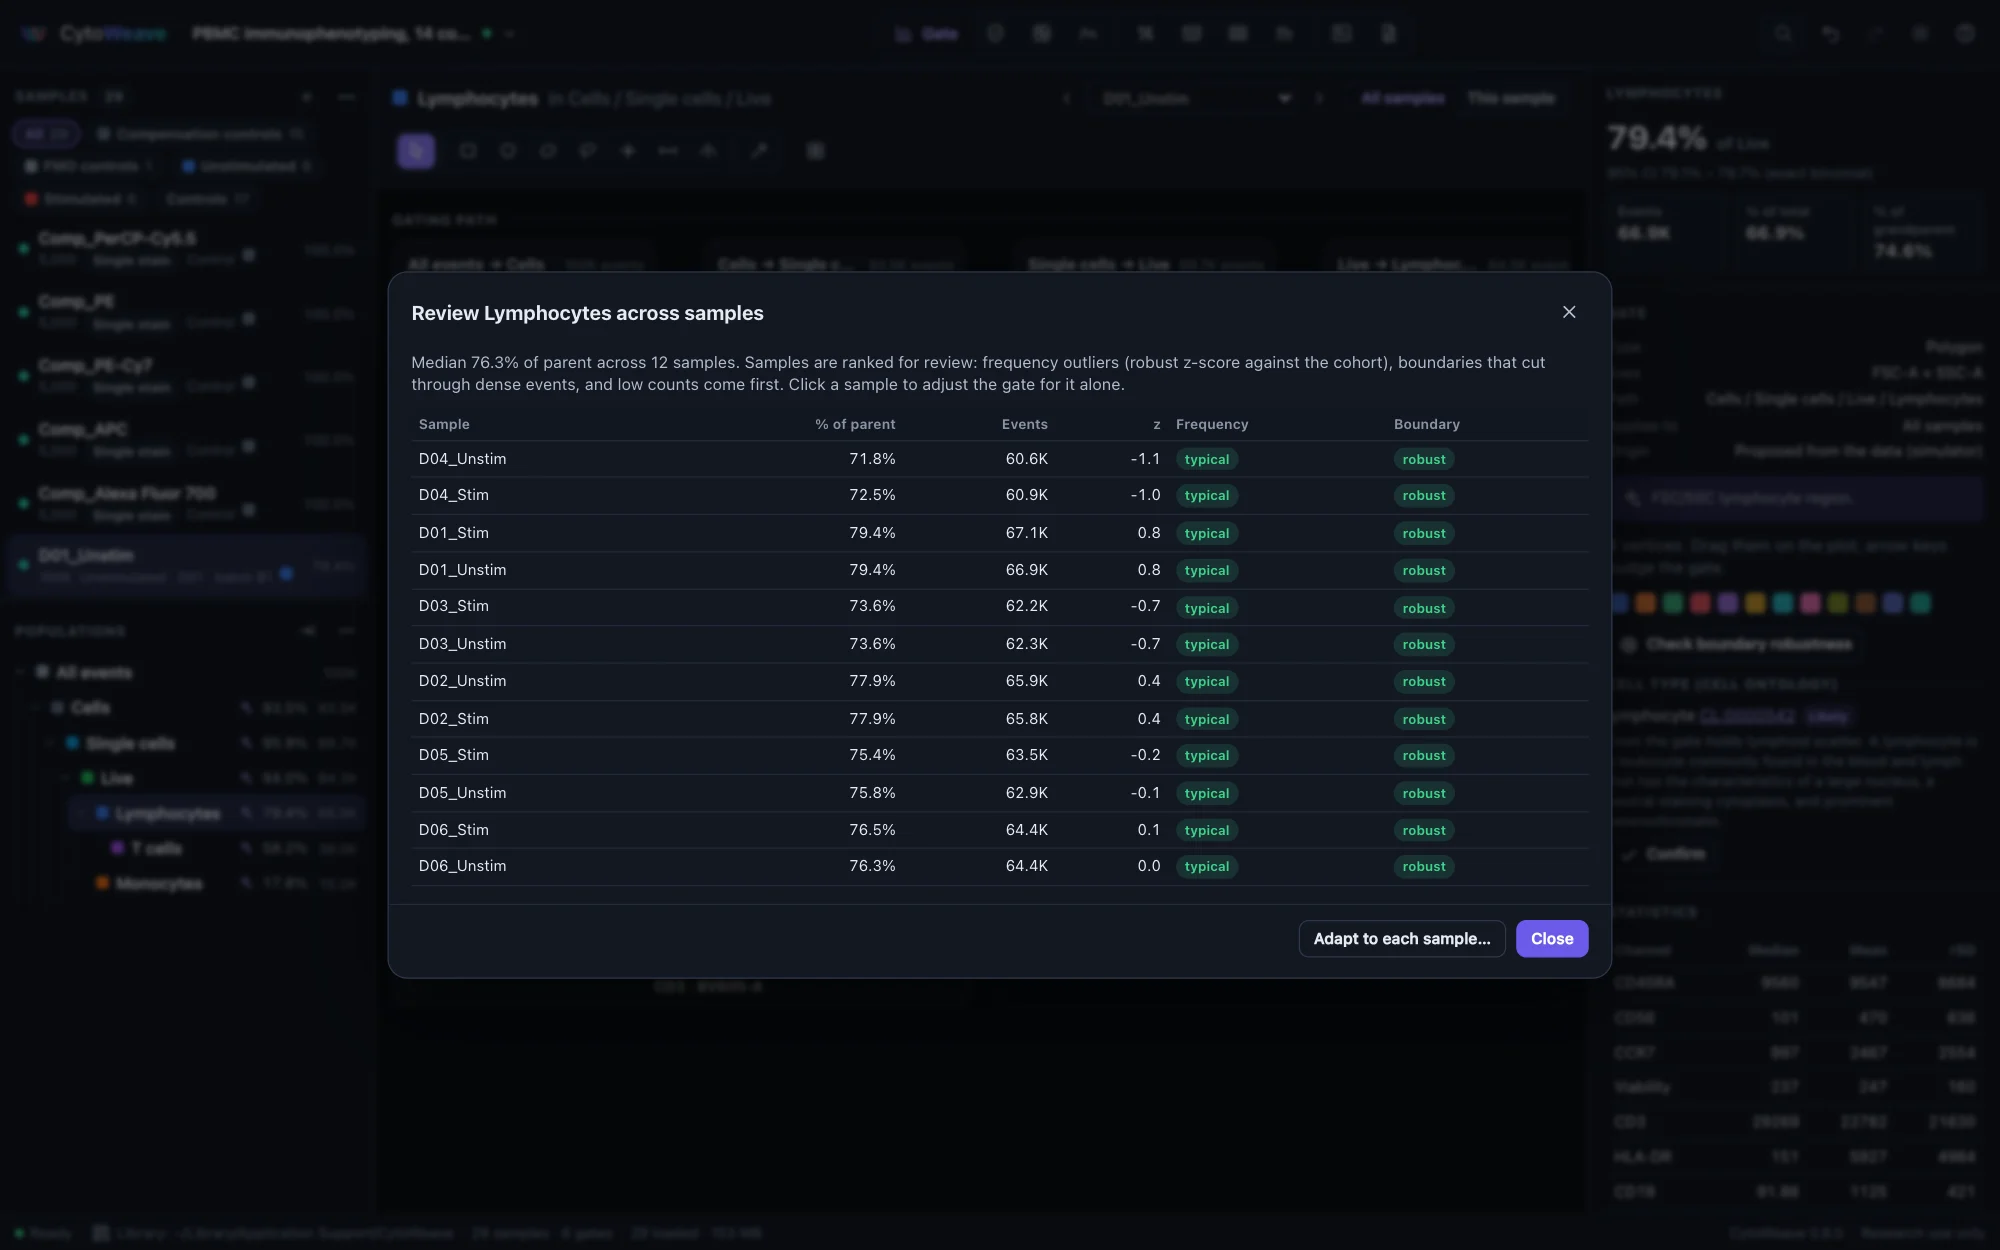Viewport: 2000px width, 1250px height.
Task: Select the D04_Unstim sample row
Action: pos(1000,459)
